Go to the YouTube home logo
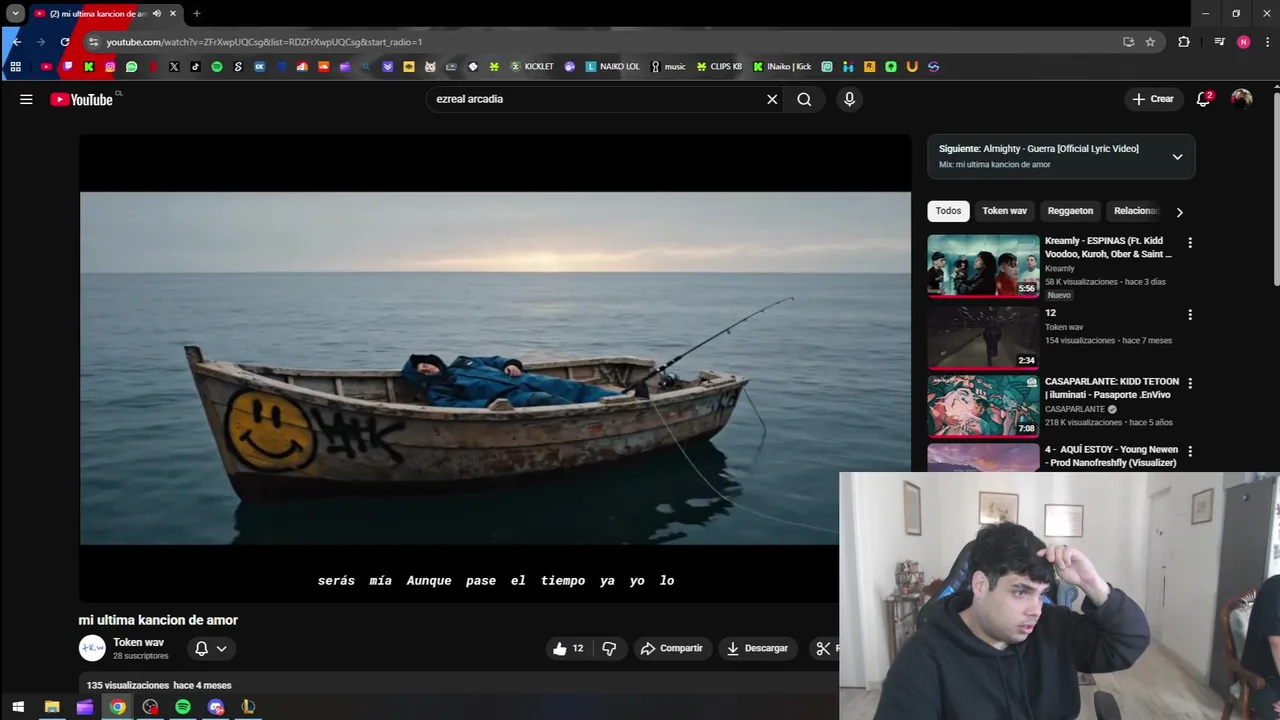Image resolution: width=1280 pixels, height=720 pixels. coord(82,99)
